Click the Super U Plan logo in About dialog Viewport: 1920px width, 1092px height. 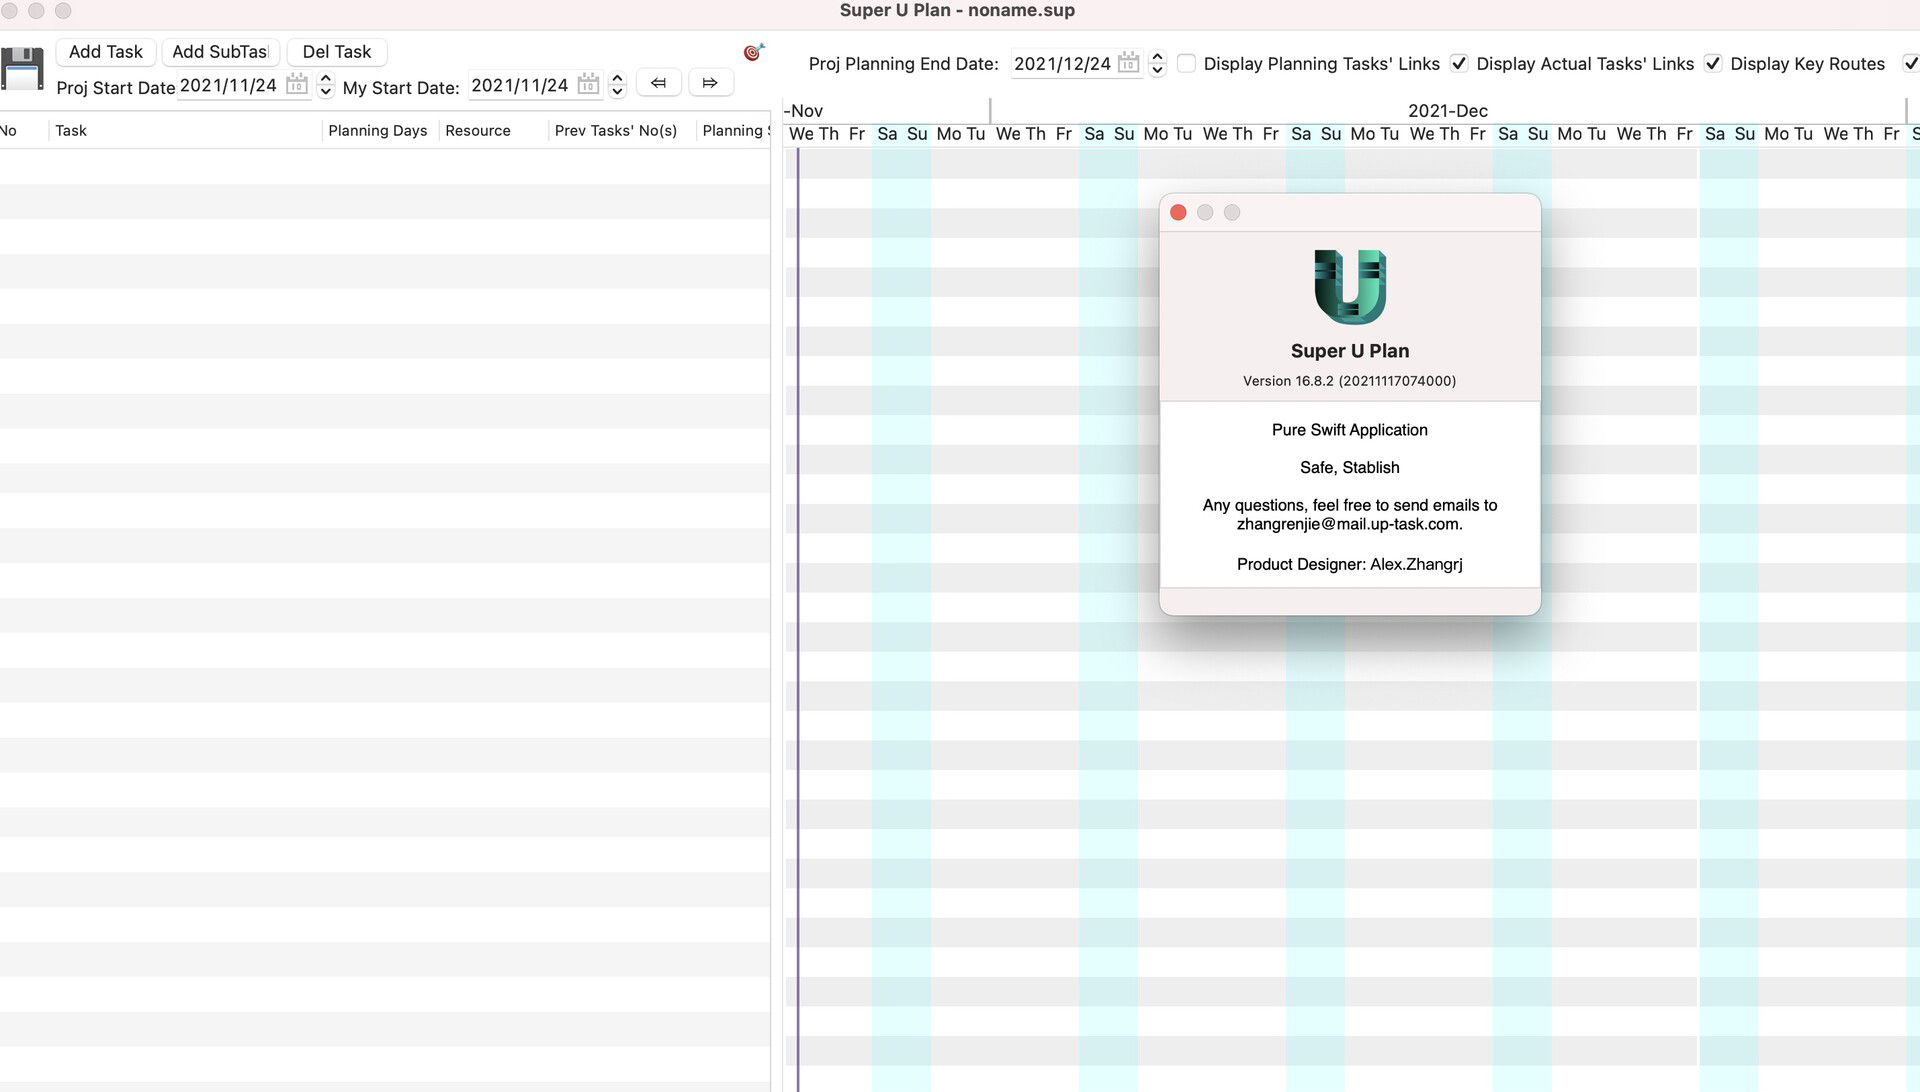1350,287
